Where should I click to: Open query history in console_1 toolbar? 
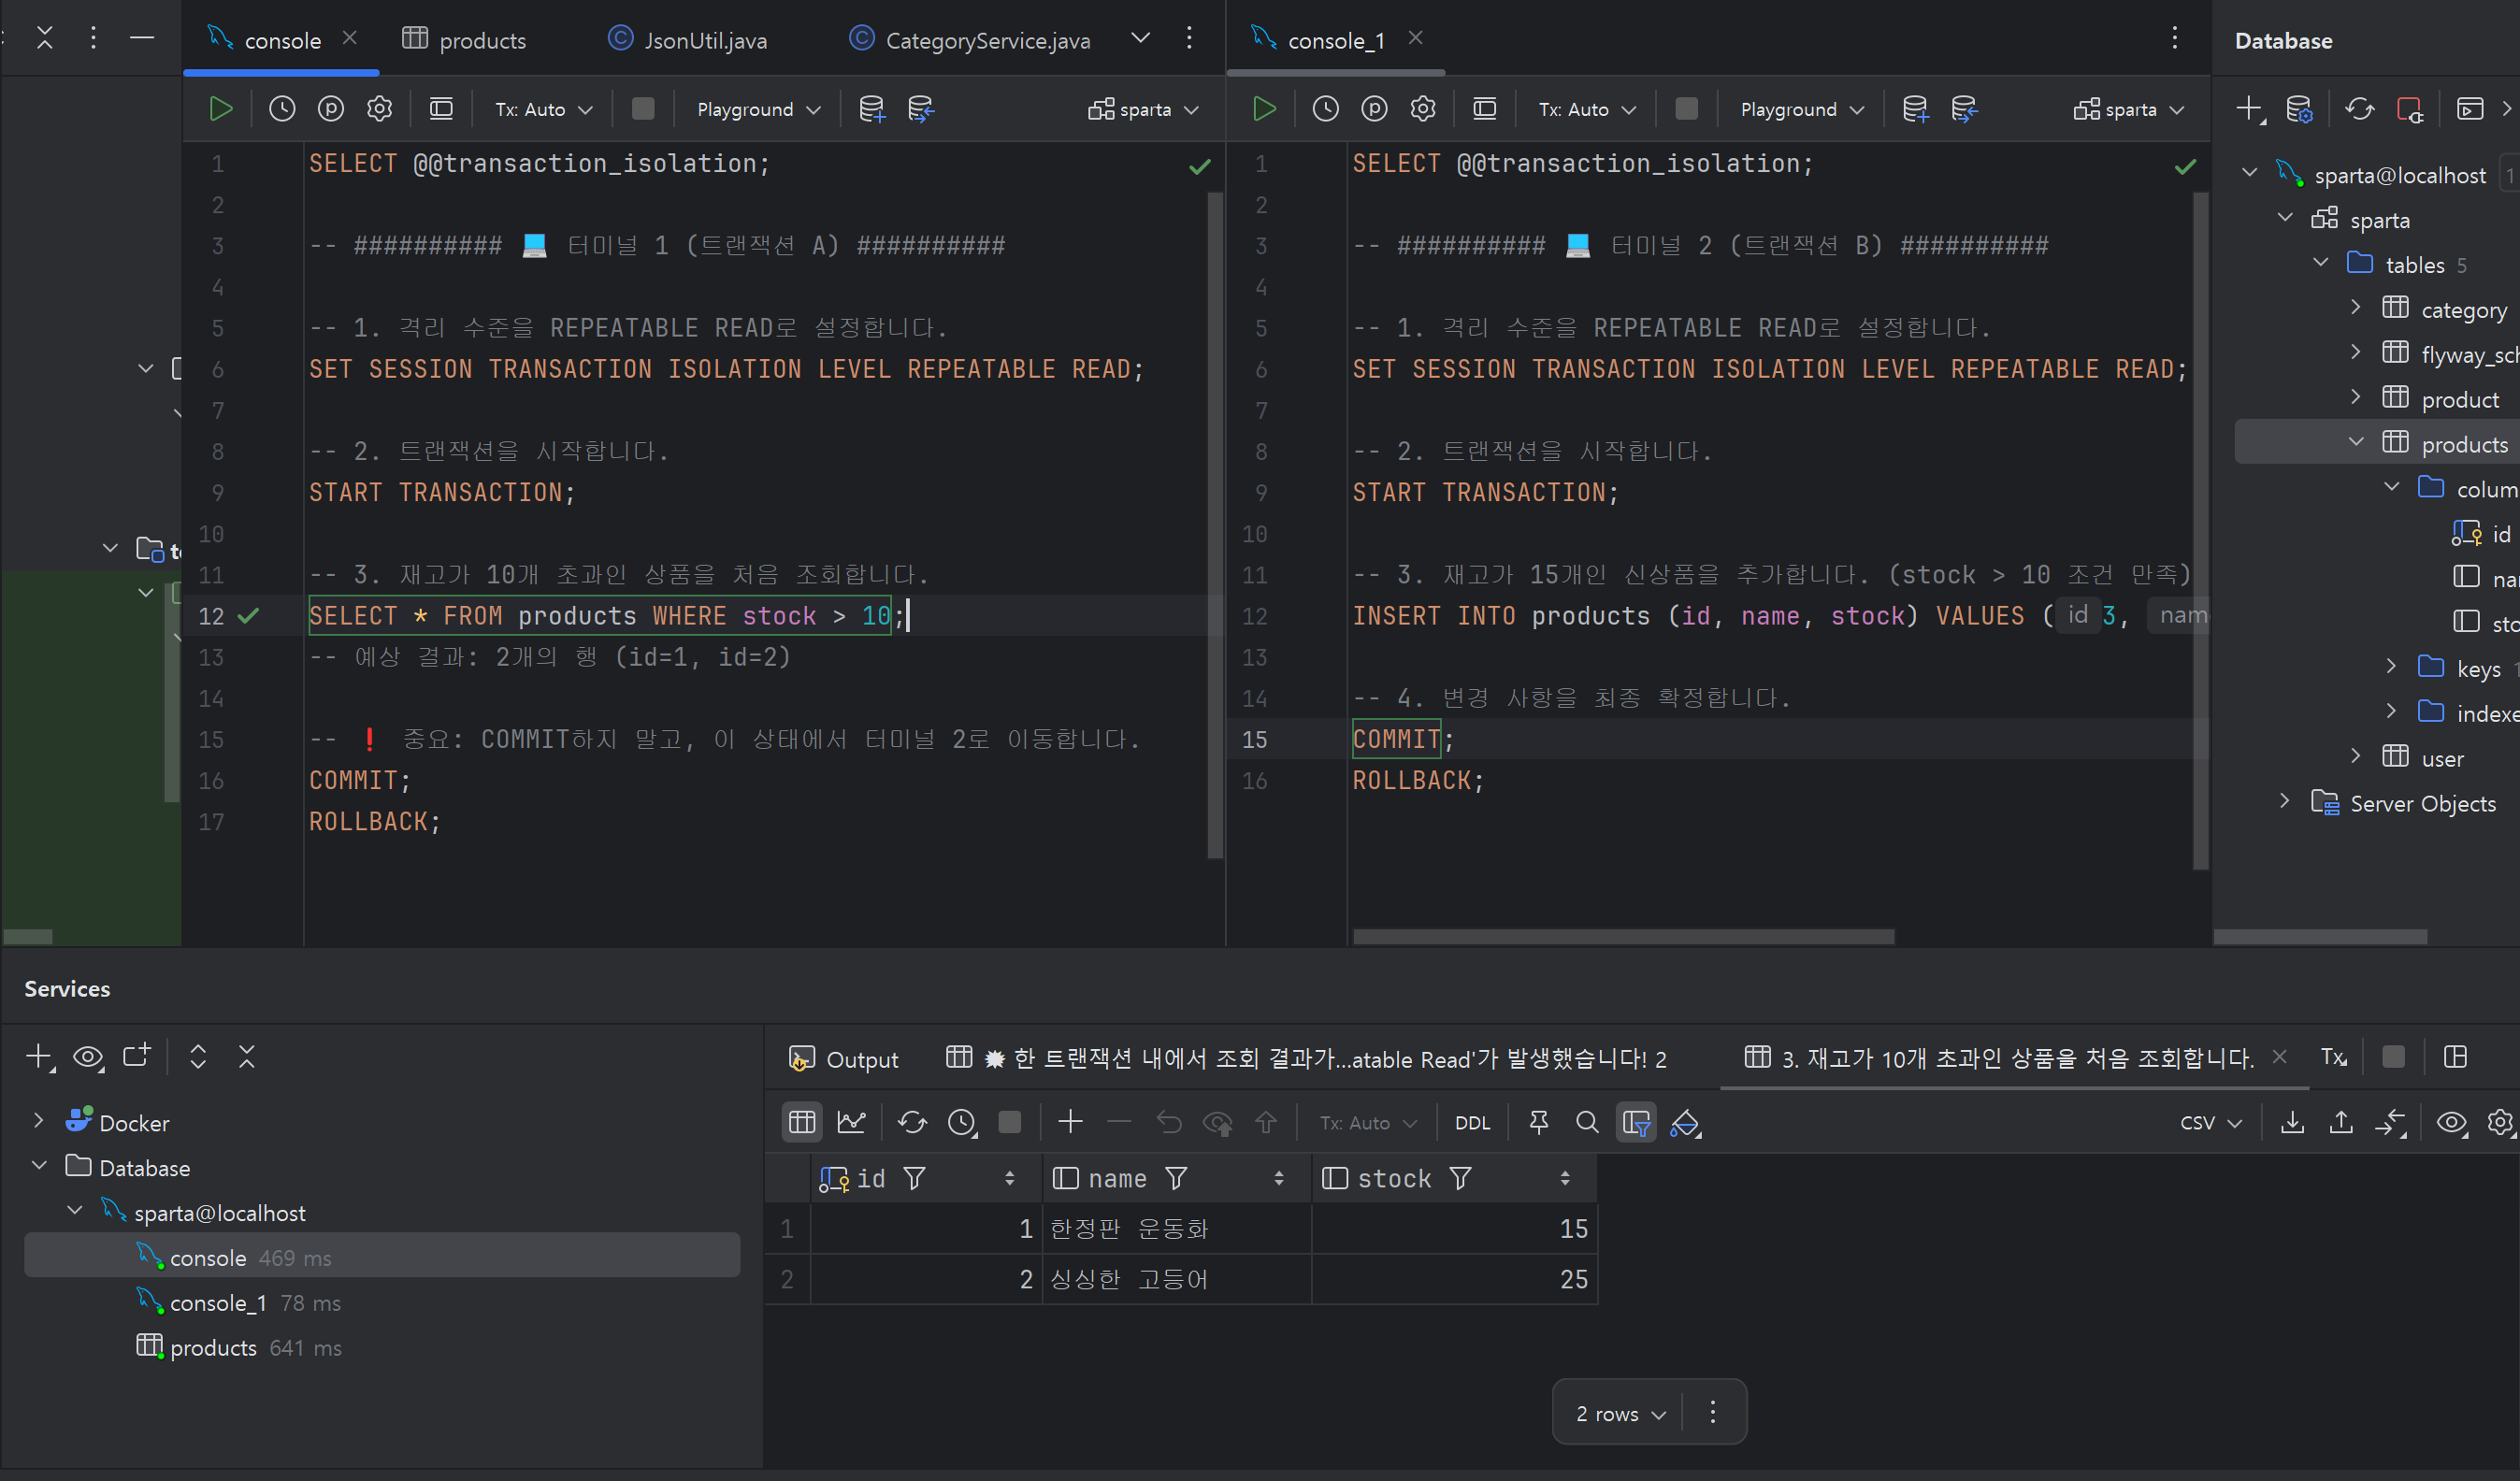click(1326, 109)
